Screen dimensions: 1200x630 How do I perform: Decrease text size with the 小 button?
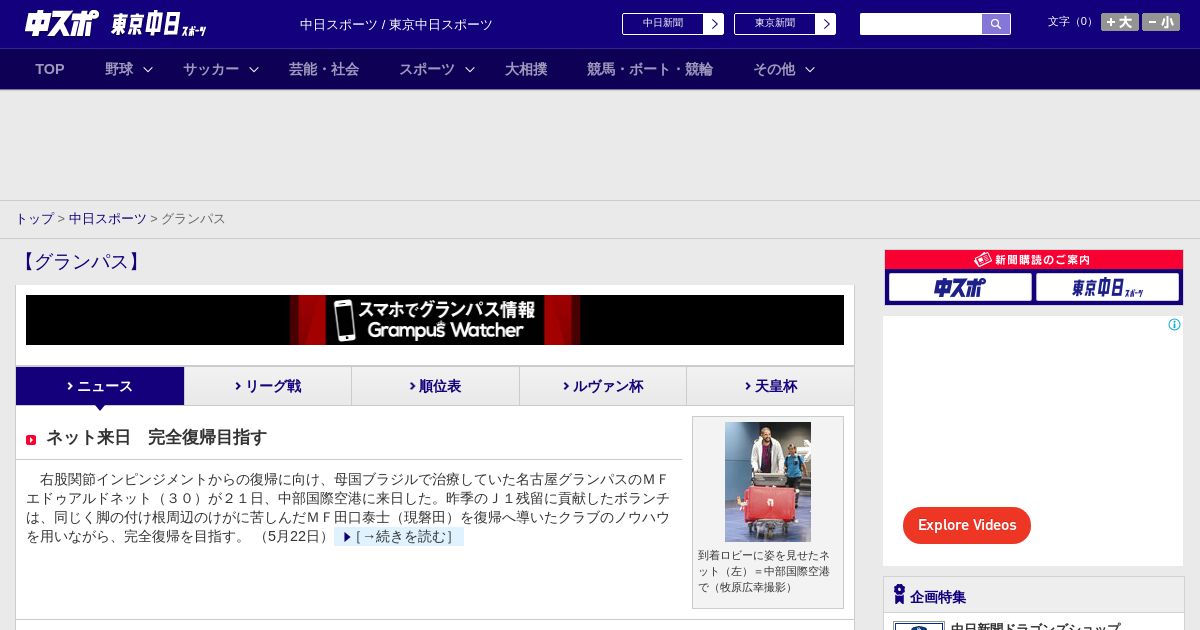(1161, 22)
